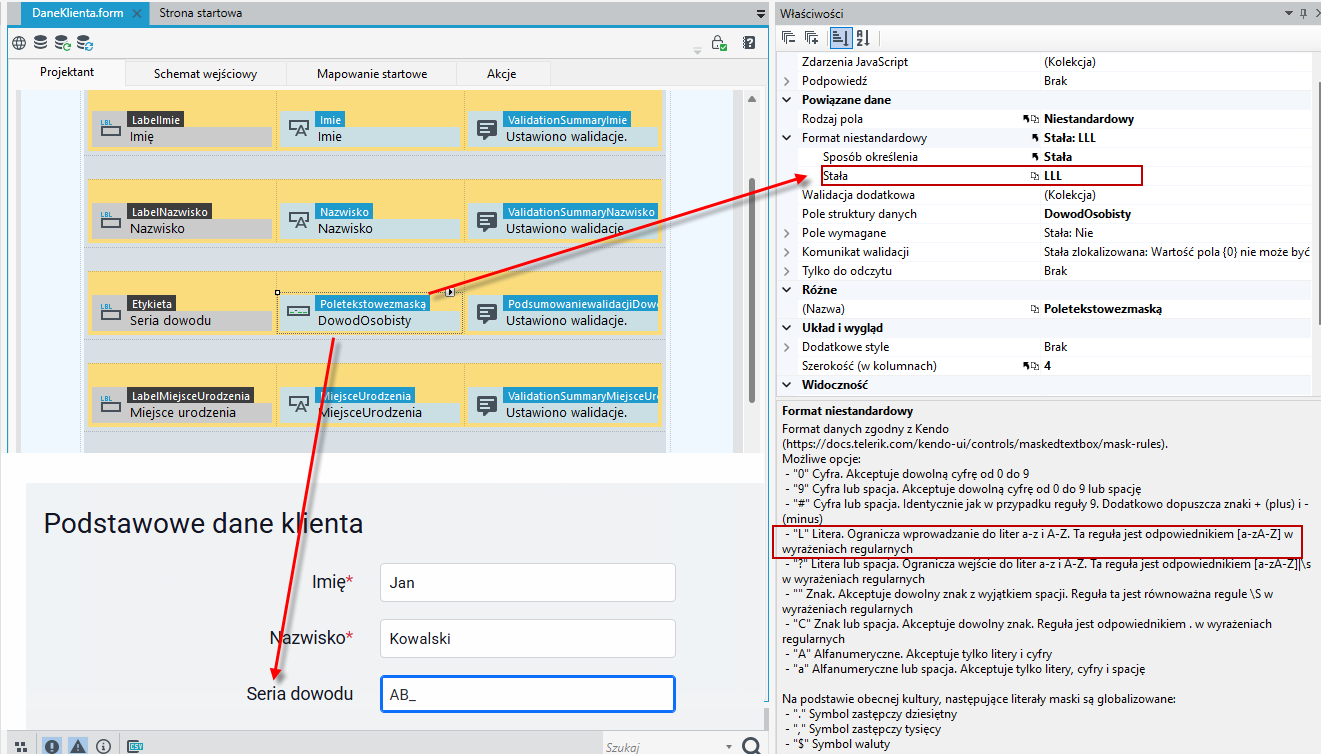Open the Szukaj search box dropdown arrow
This screenshot has height=754, width=1321.
[728, 747]
